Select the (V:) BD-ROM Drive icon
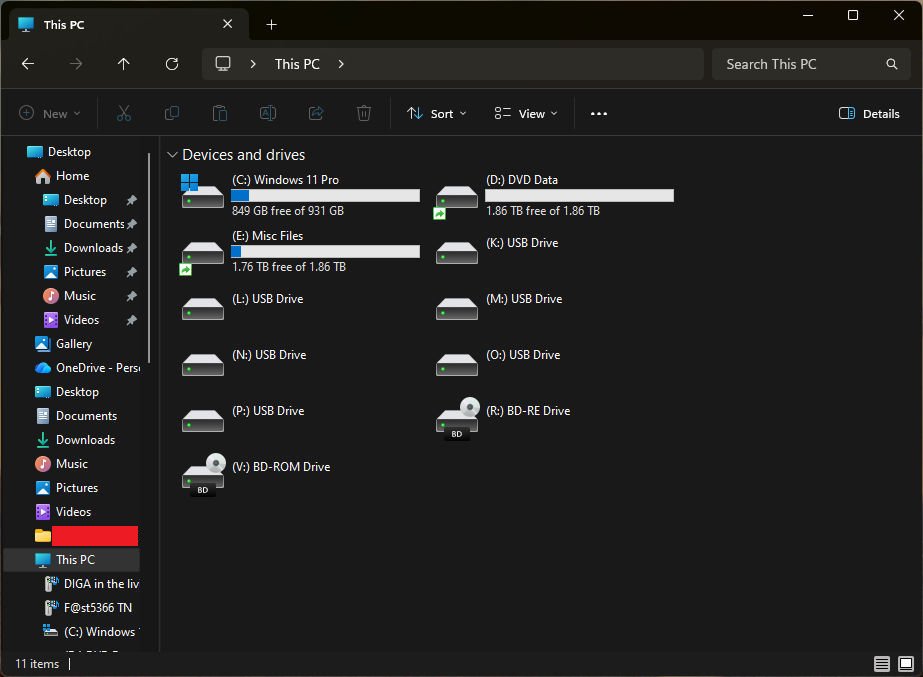The height and width of the screenshot is (677, 923). (x=204, y=474)
